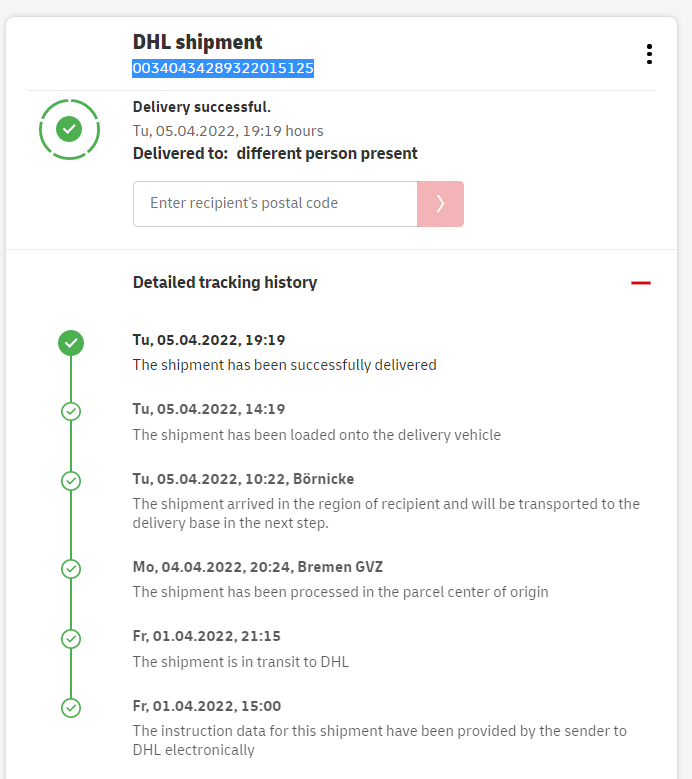This screenshot has height=779, width=692.
Task: Submit postal code with the arrow button
Action: [440, 204]
